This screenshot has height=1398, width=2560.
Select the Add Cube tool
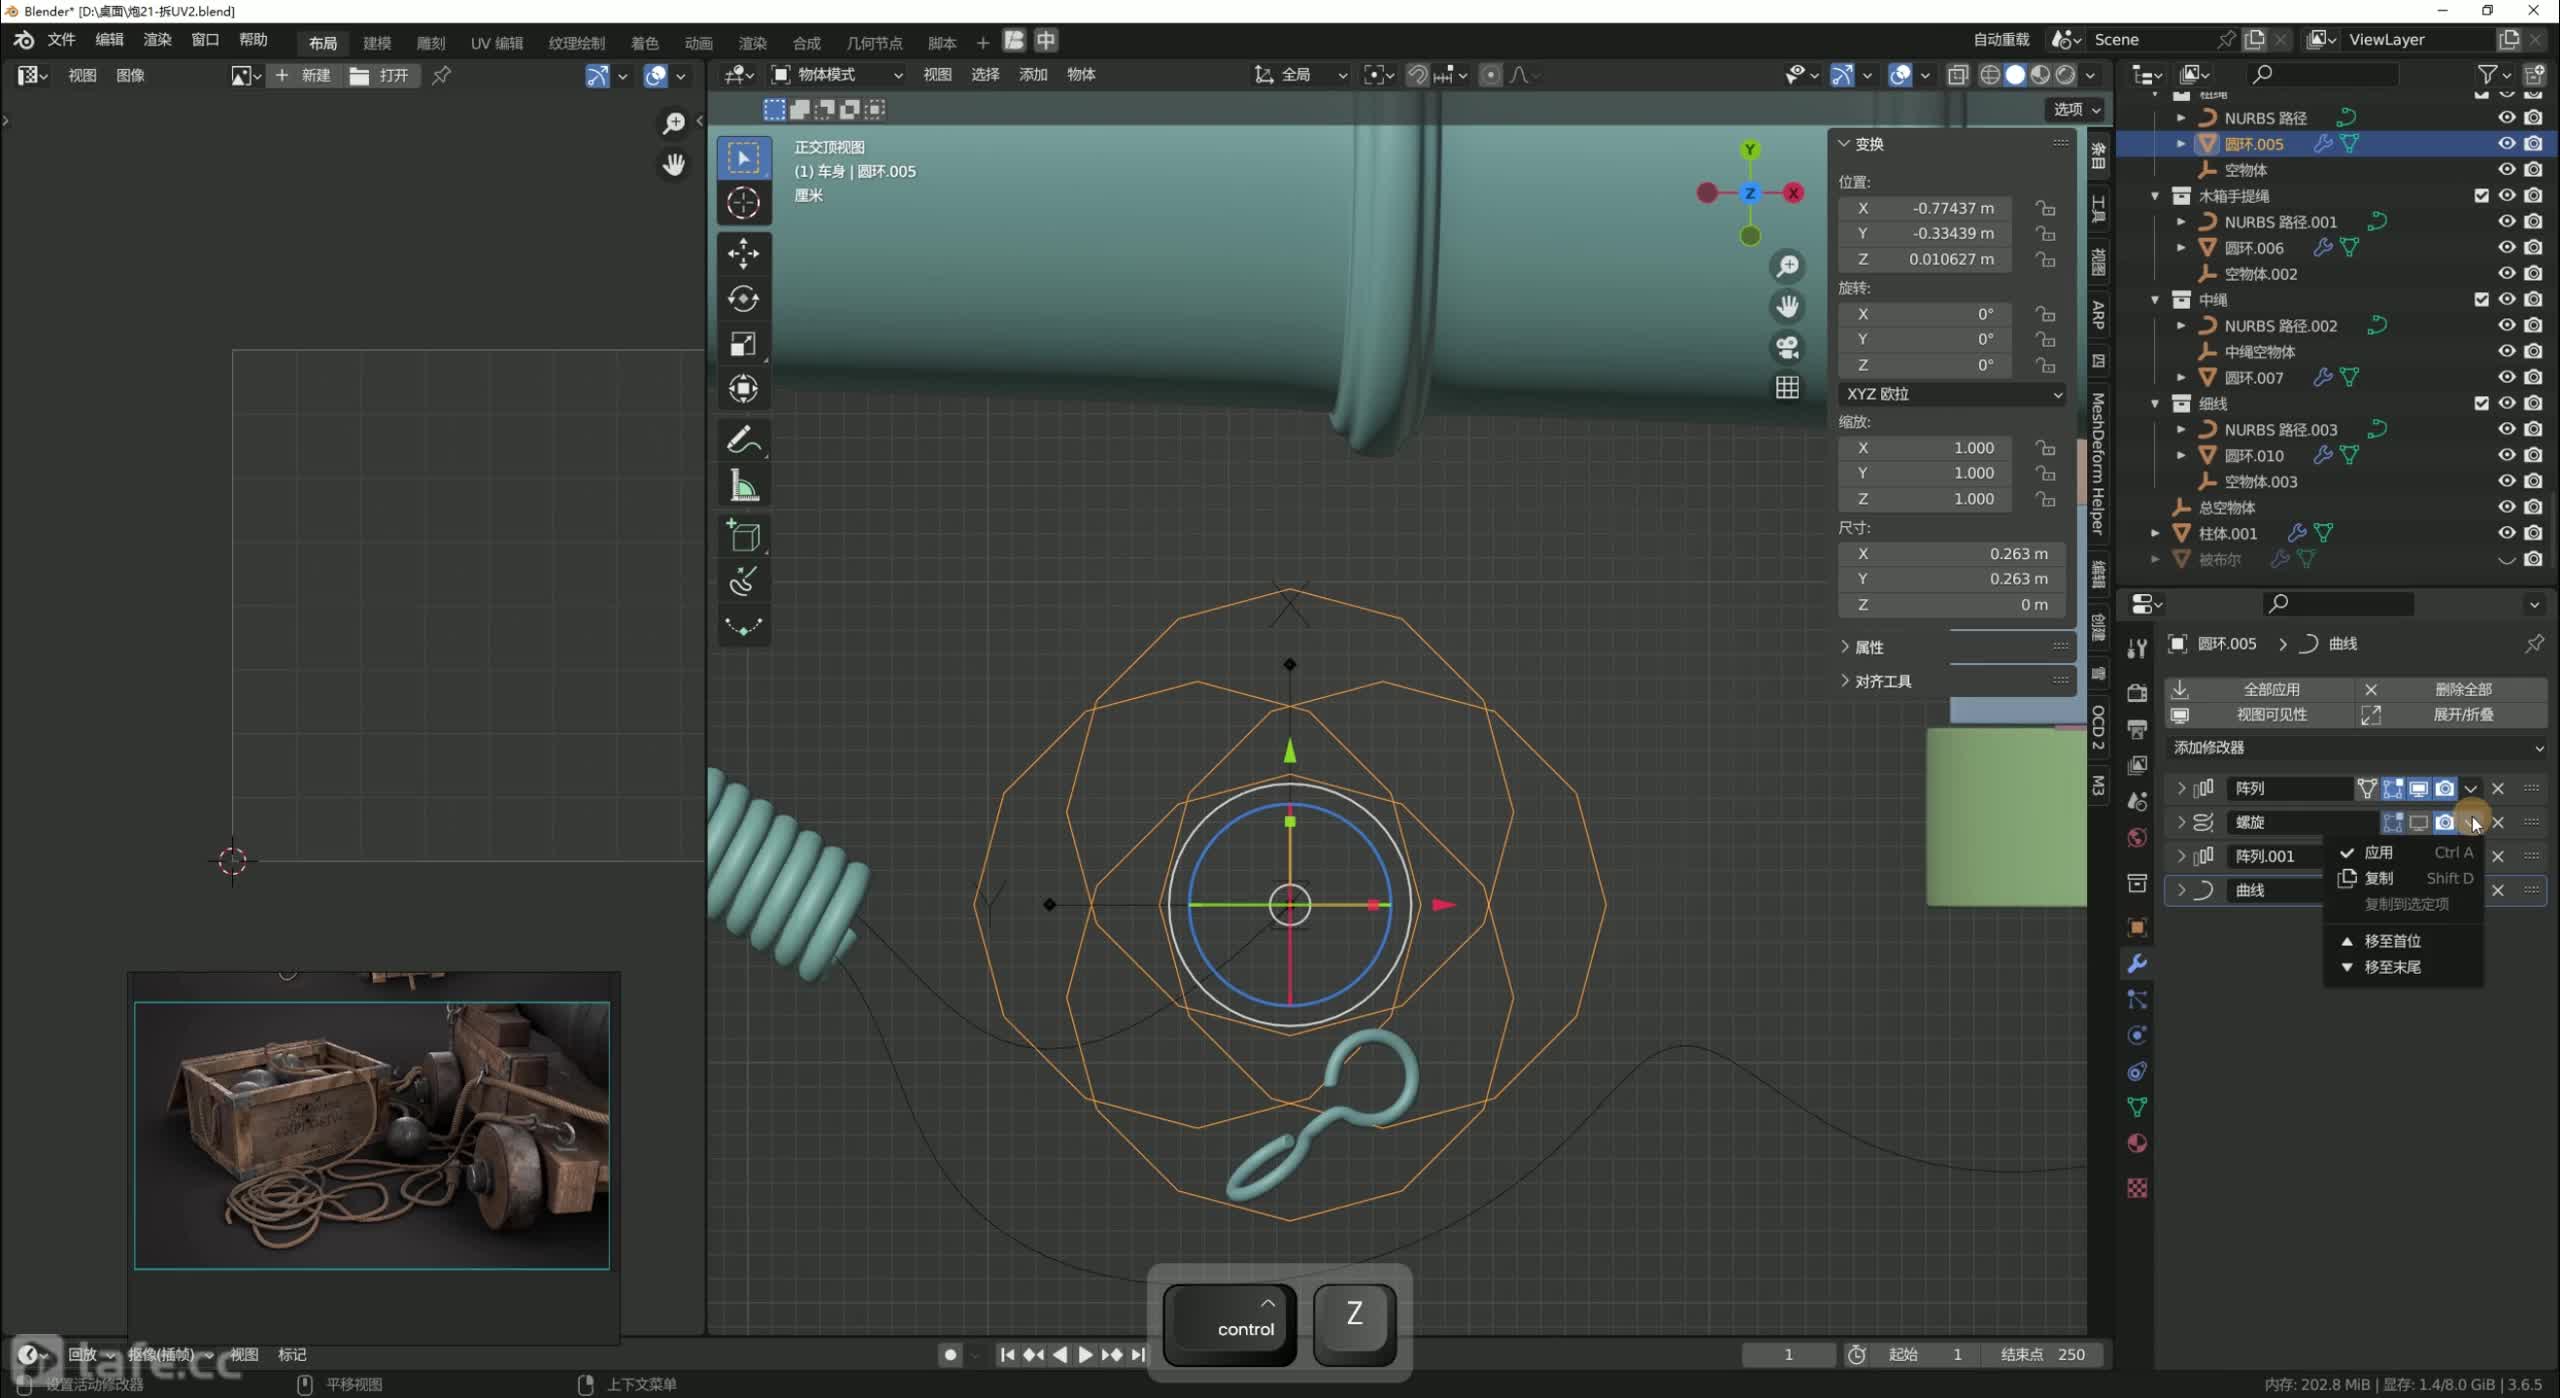743,537
